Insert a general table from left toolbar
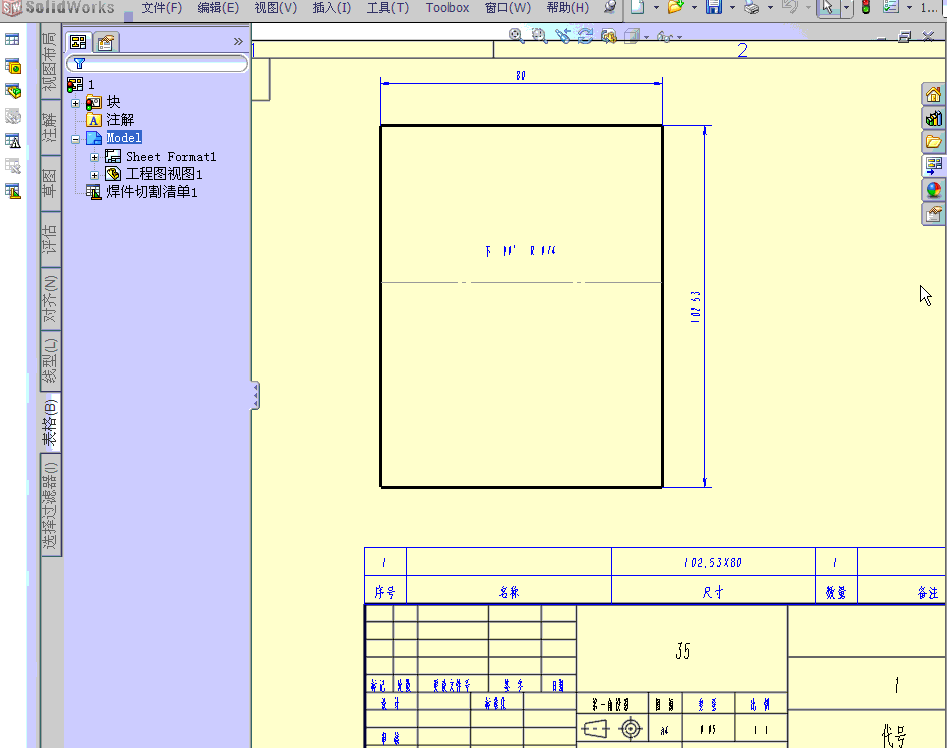The height and width of the screenshot is (748, 947). click(12, 40)
